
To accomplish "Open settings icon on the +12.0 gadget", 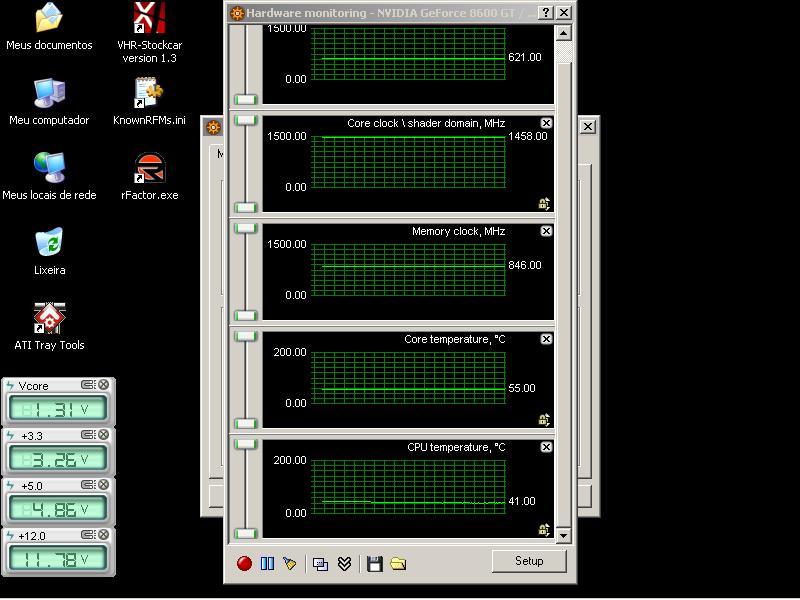I will [88, 535].
